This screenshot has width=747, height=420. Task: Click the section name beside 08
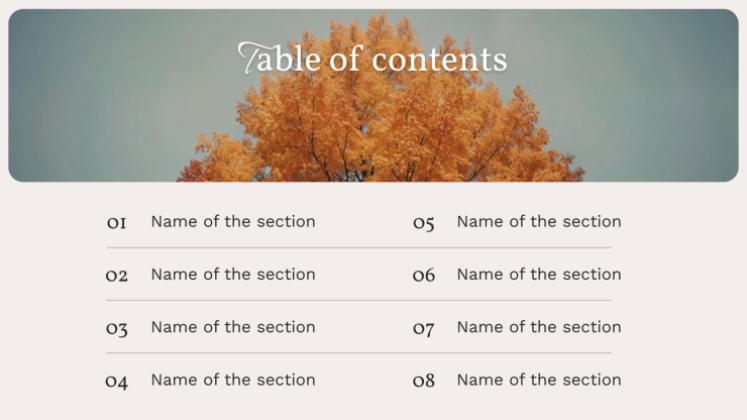click(x=539, y=380)
